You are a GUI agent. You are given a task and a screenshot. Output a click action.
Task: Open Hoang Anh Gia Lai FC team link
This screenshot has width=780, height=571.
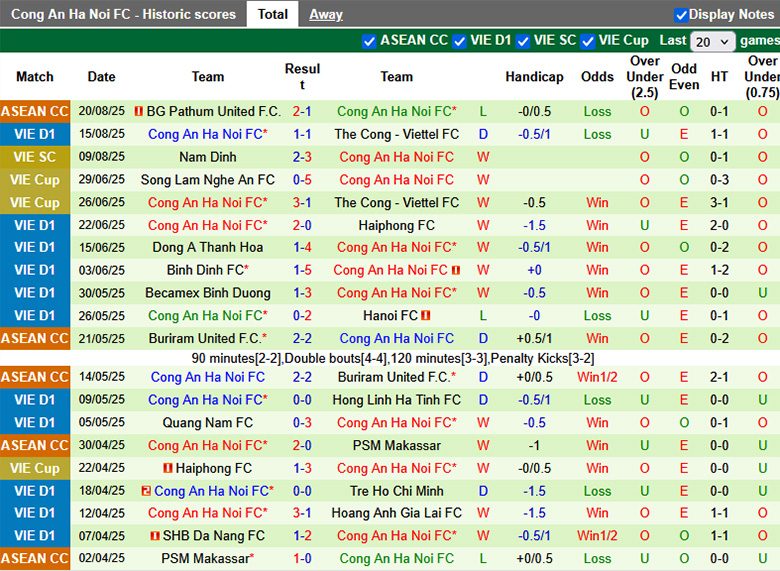396,513
